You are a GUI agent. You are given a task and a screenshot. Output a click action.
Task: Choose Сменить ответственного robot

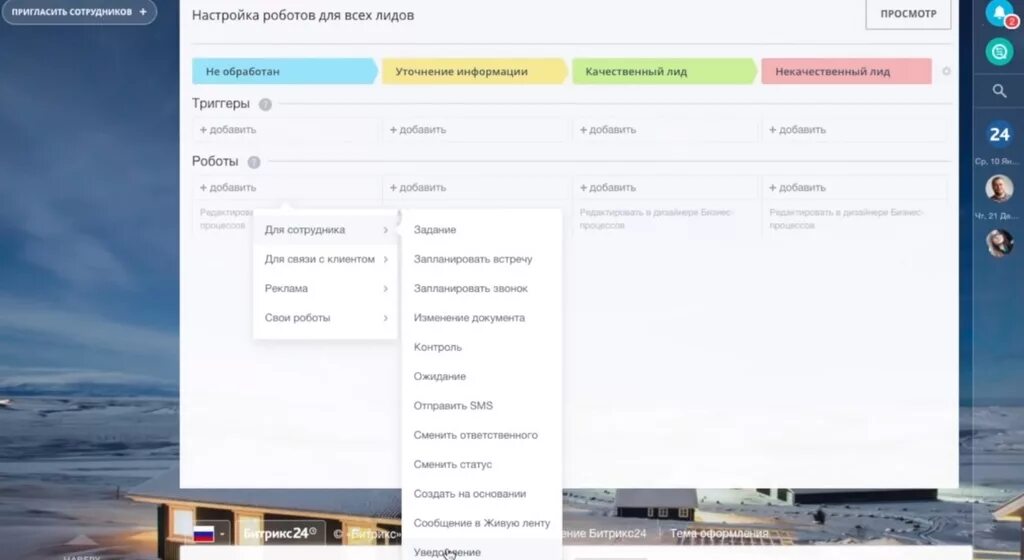tap(482, 435)
